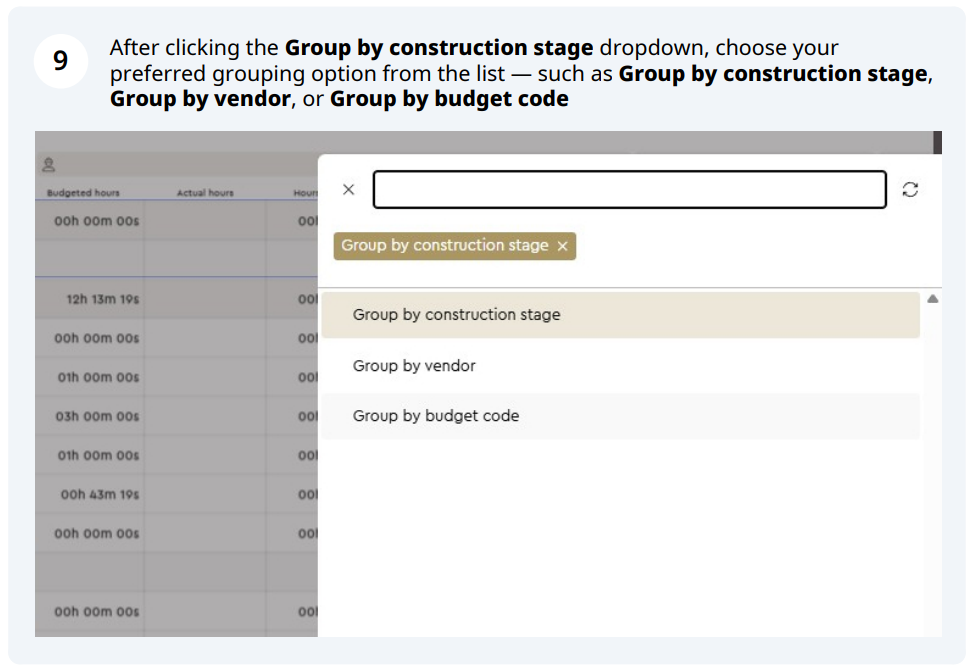Click the refresh icon beside the search field
The image size is (975, 671).
pyautogui.click(x=909, y=190)
